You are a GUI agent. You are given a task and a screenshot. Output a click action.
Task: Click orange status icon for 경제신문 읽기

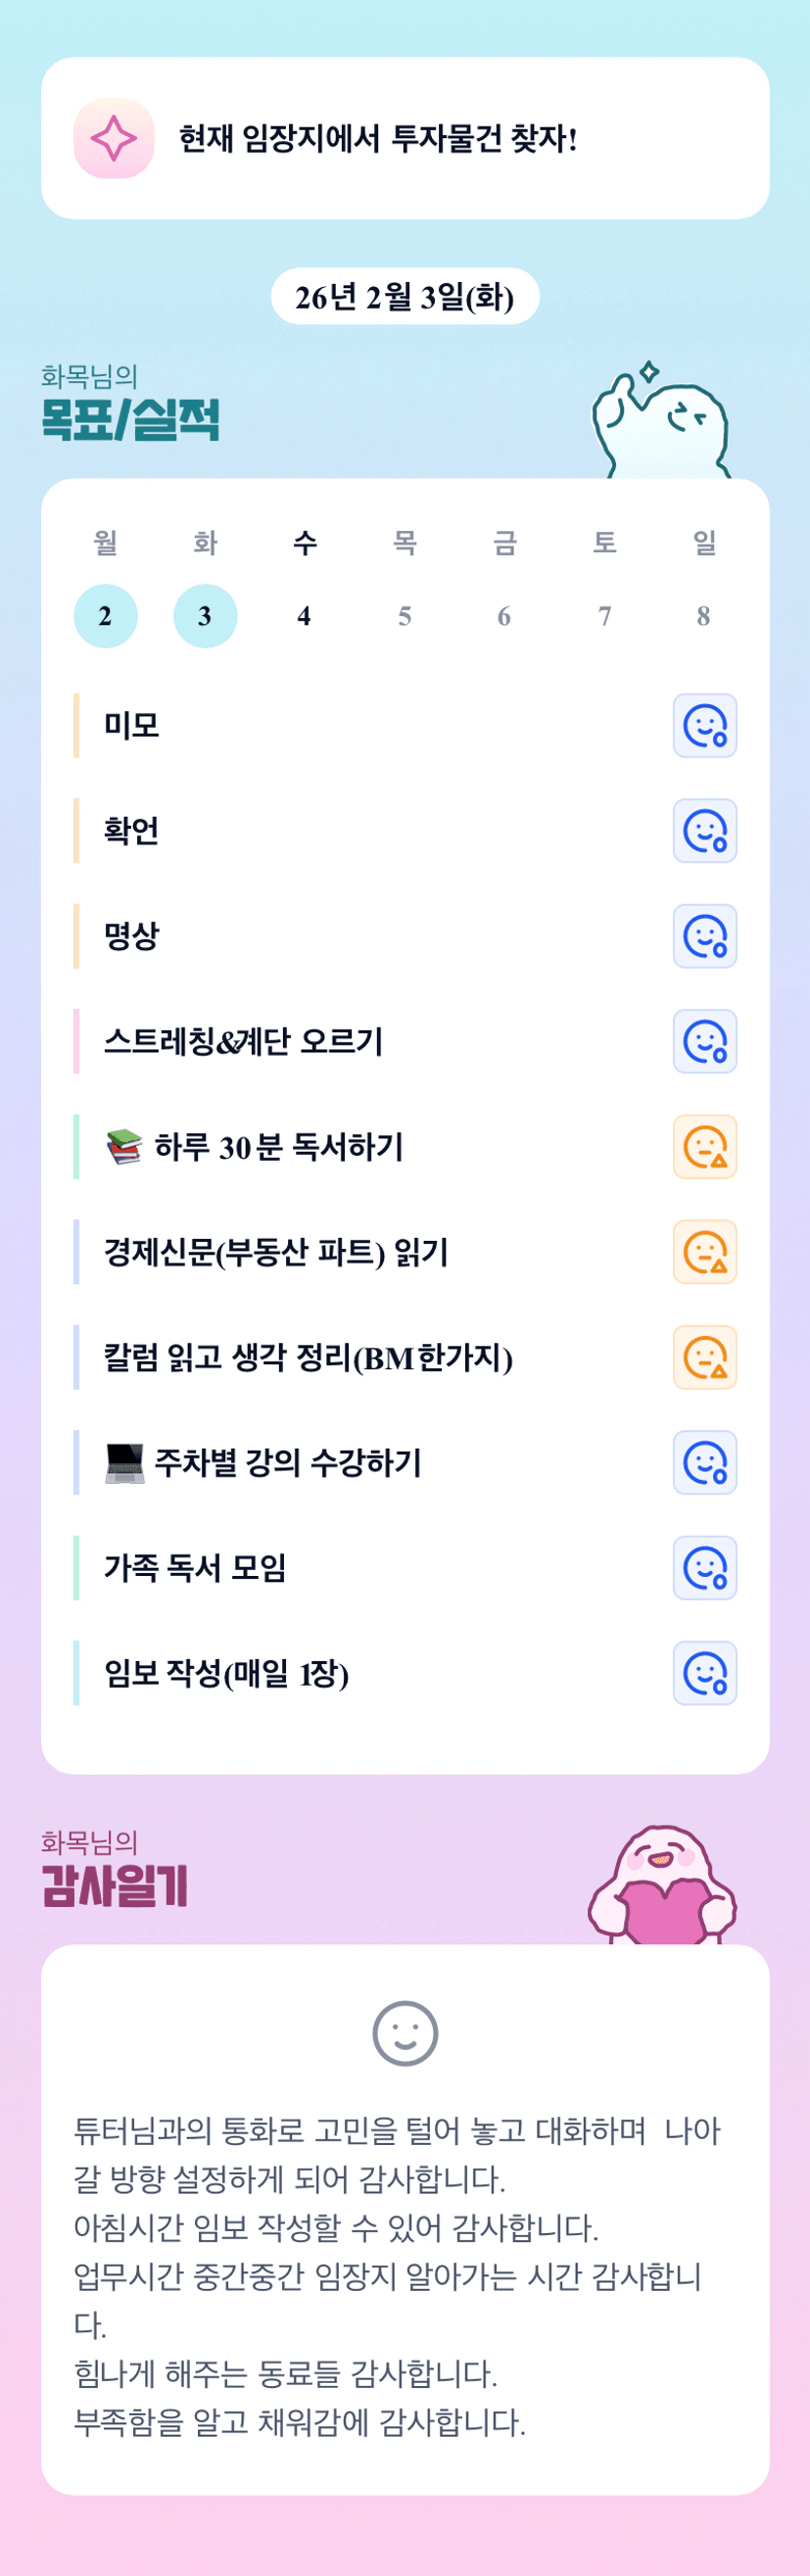pyautogui.click(x=705, y=1252)
